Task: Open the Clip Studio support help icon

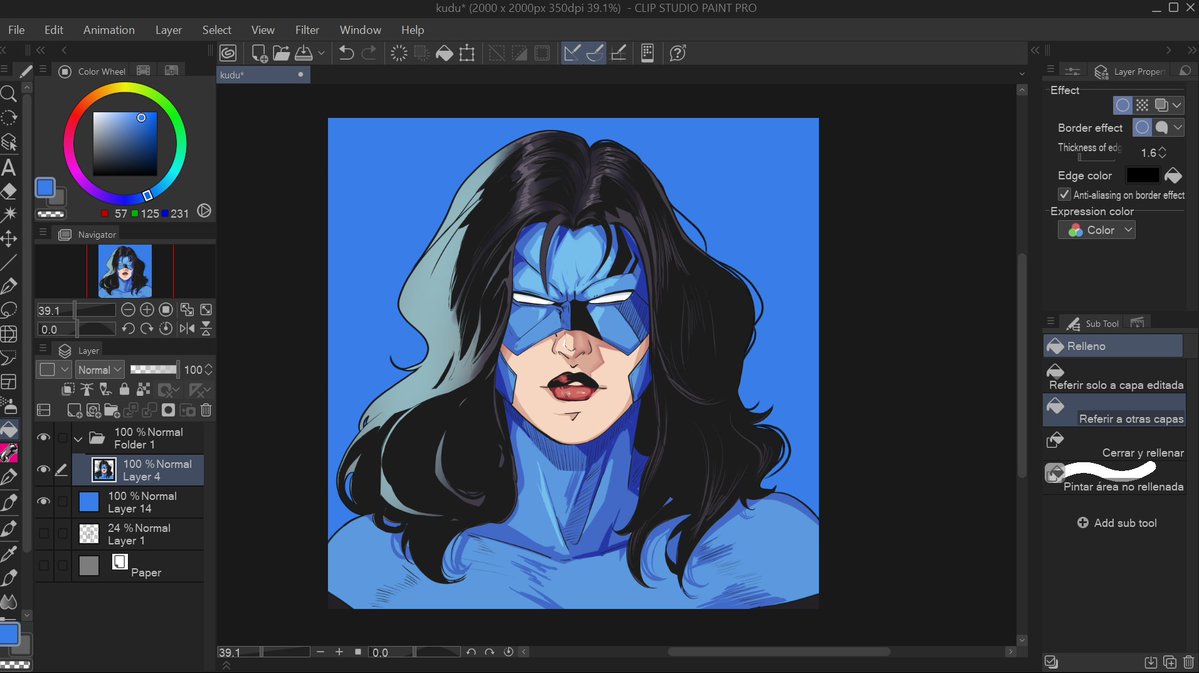Action: (677, 53)
